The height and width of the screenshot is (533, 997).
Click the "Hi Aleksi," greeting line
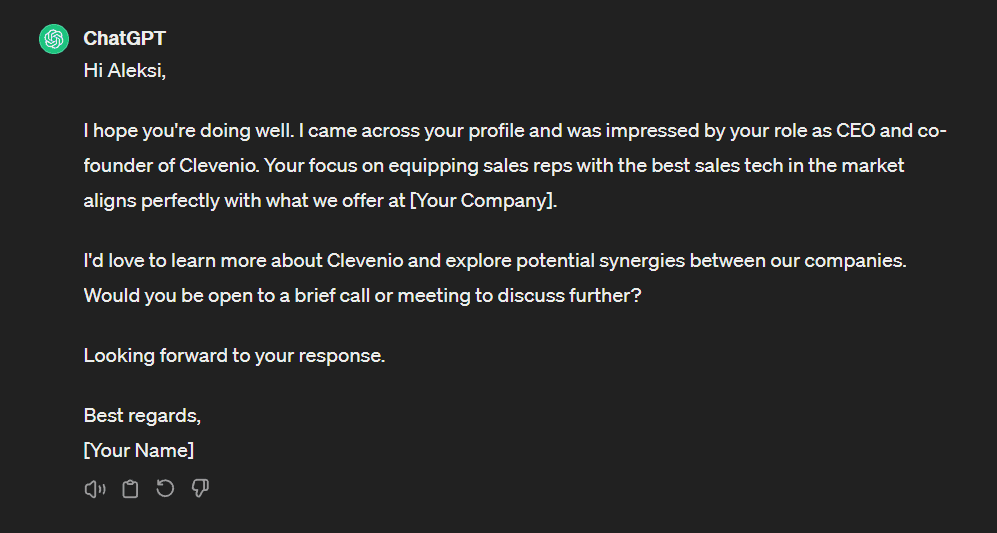pyautogui.click(x=124, y=70)
